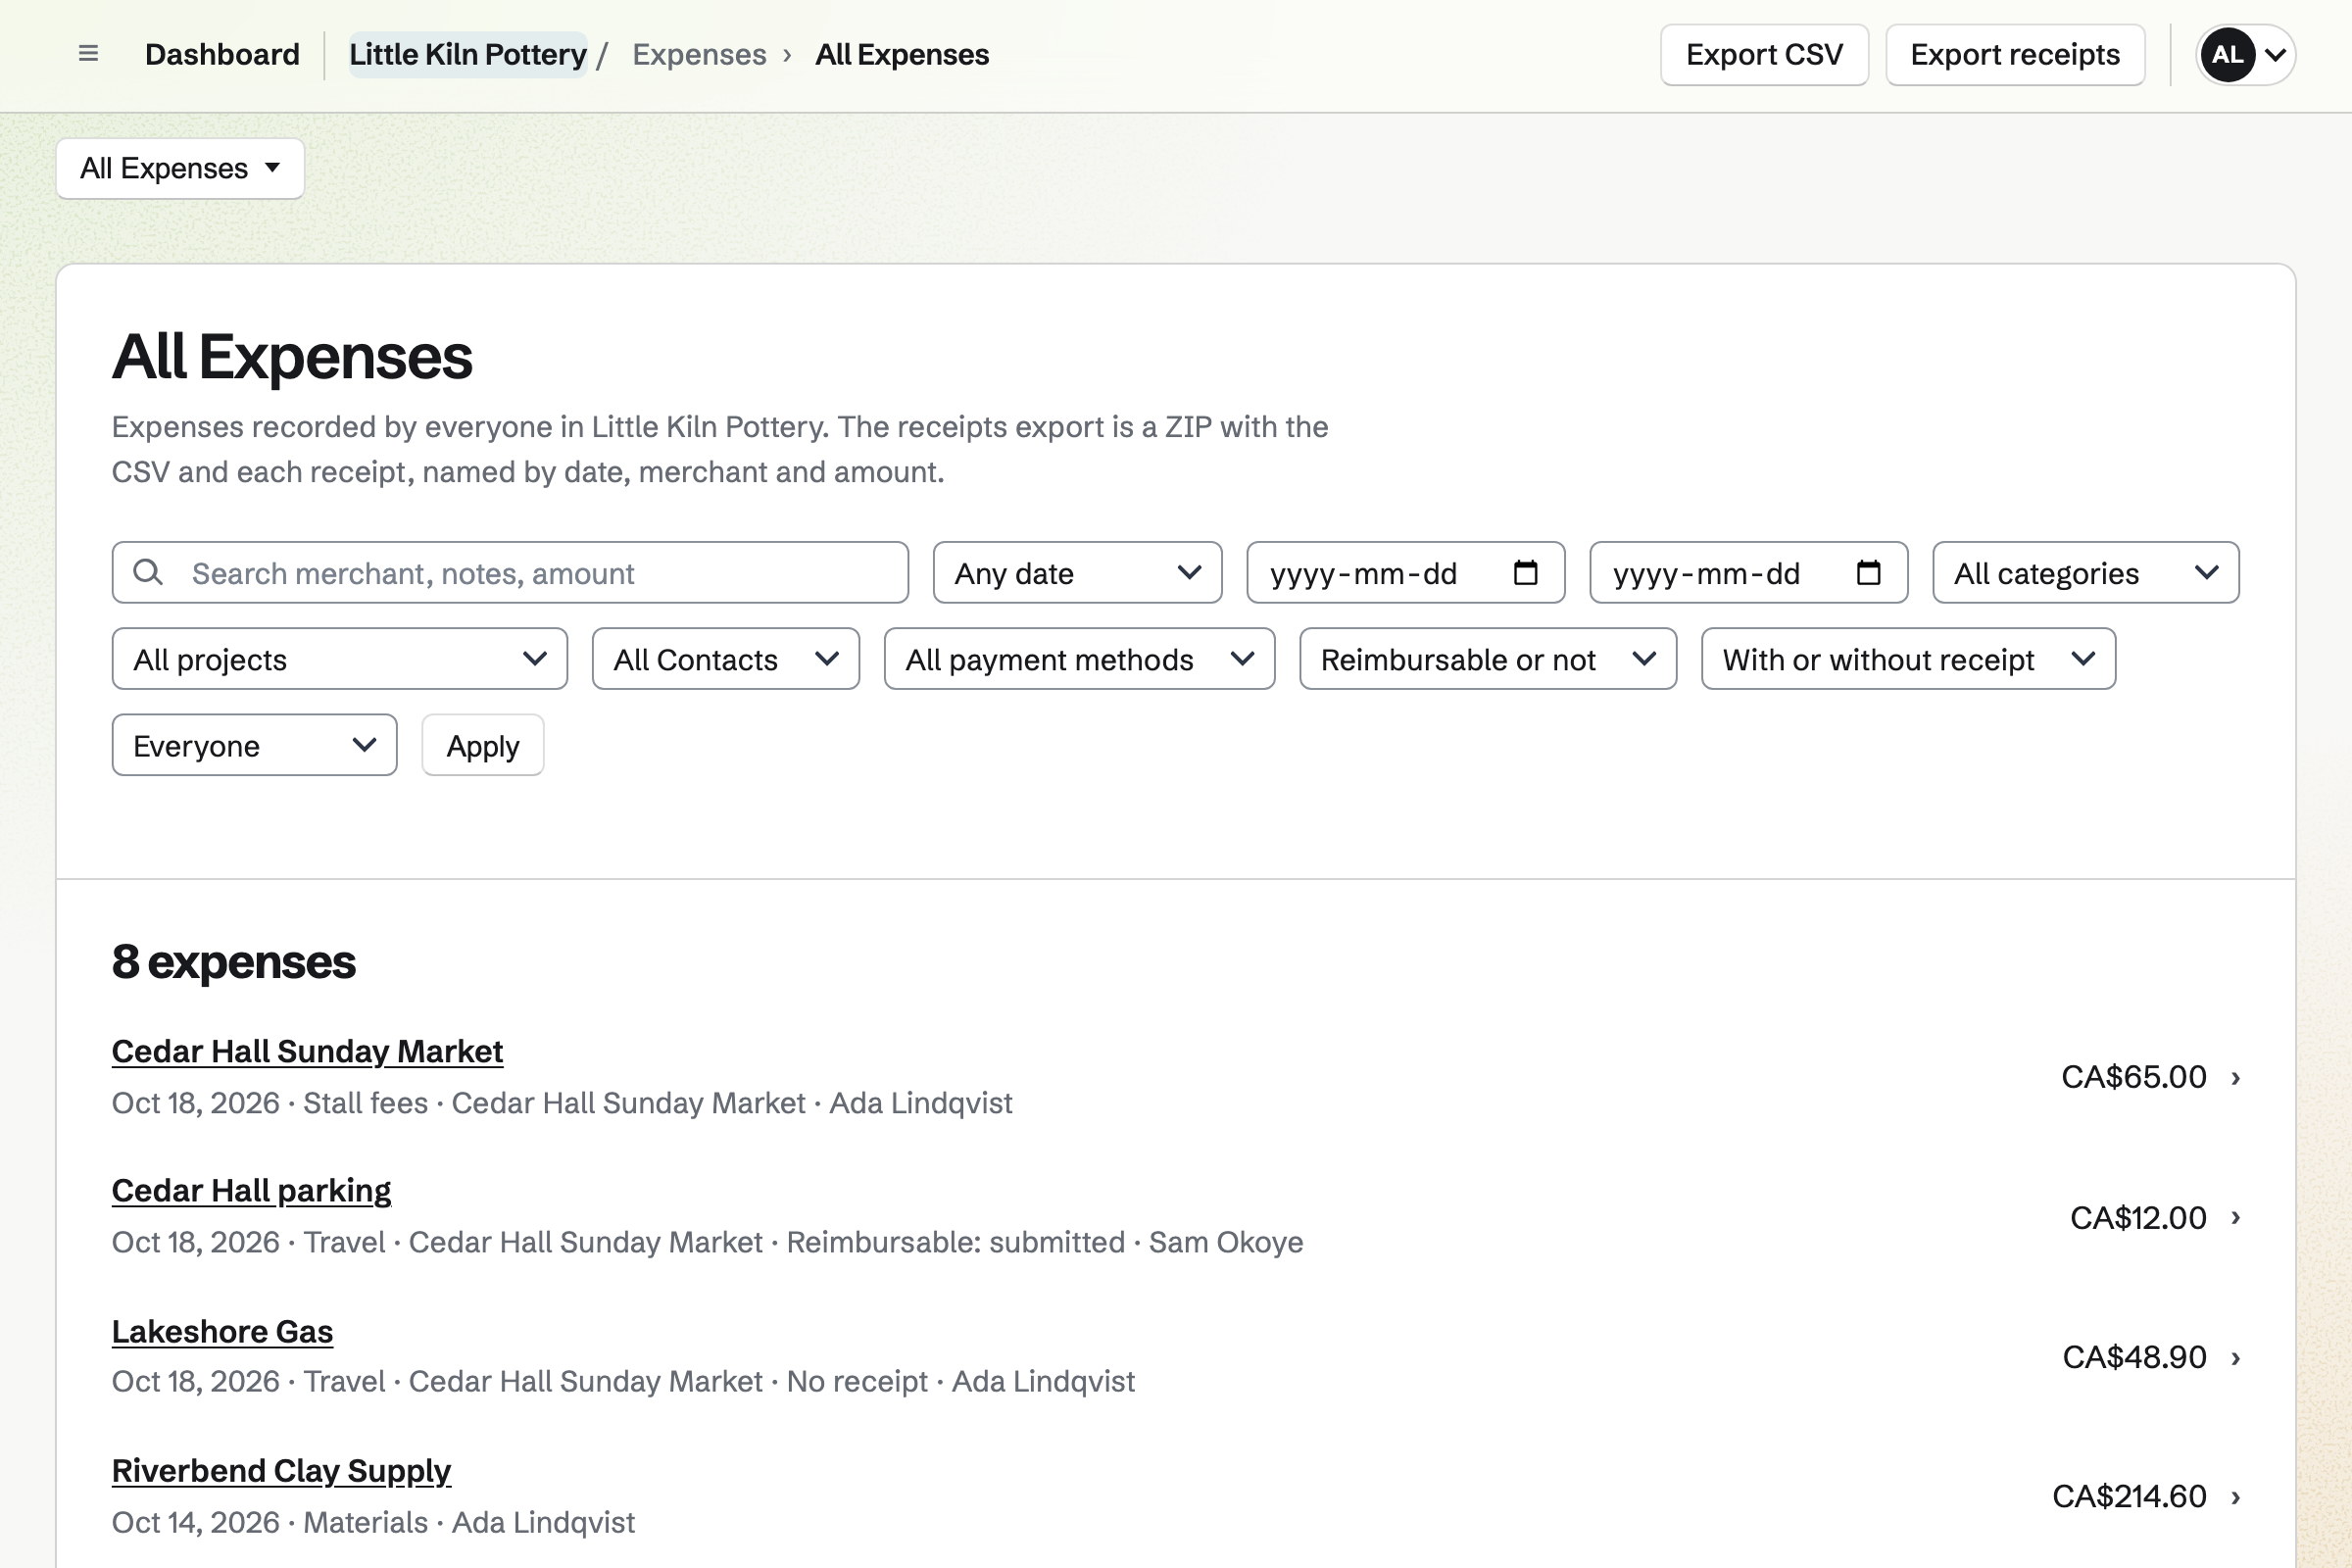Image resolution: width=2352 pixels, height=1568 pixels.
Task: Open Cedar Hall Sunday Market row chevron
Action: tap(2235, 1077)
